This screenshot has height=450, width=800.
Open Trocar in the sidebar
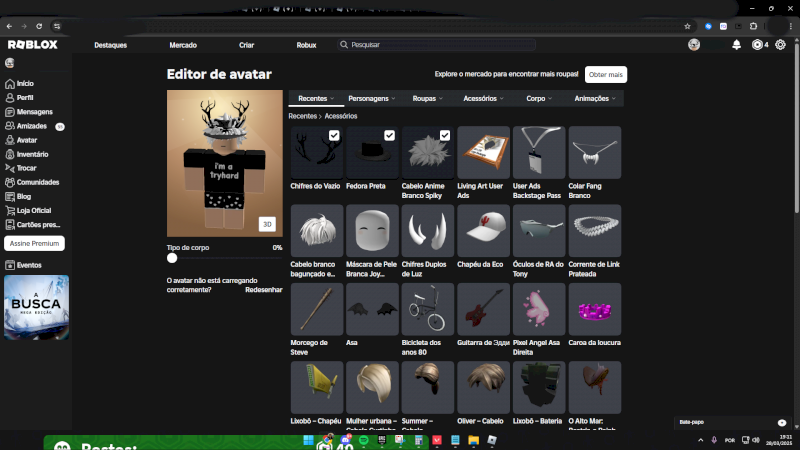[21, 168]
